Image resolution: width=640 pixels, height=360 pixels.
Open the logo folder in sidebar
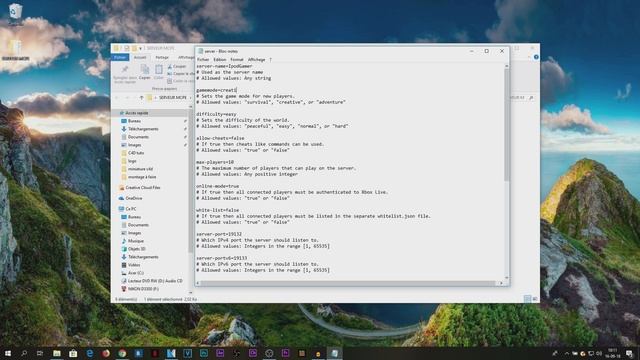coord(132,161)
